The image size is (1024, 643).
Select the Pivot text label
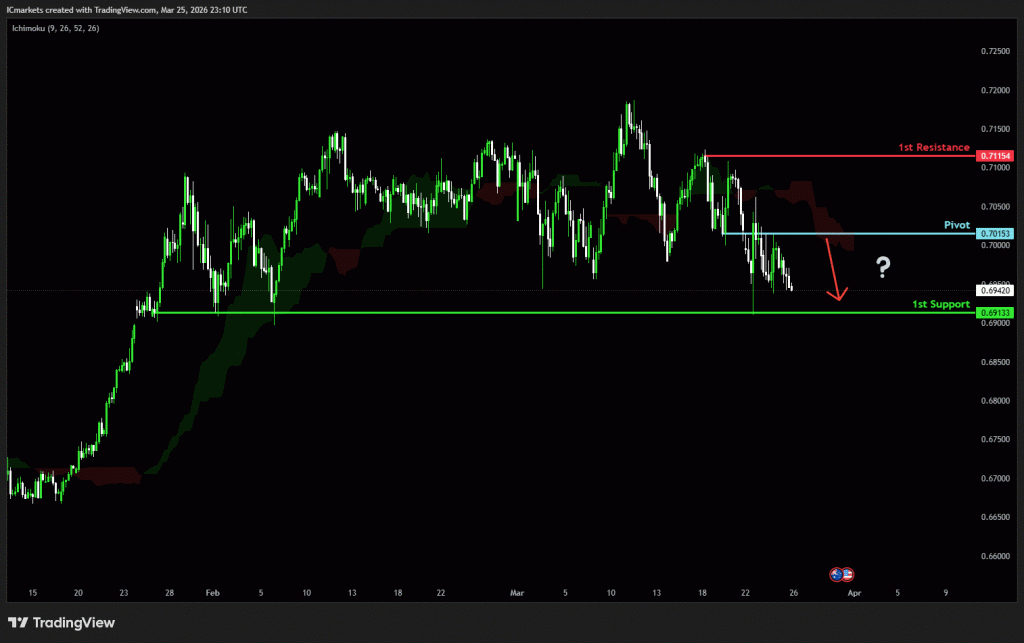(x=957, y=225)
